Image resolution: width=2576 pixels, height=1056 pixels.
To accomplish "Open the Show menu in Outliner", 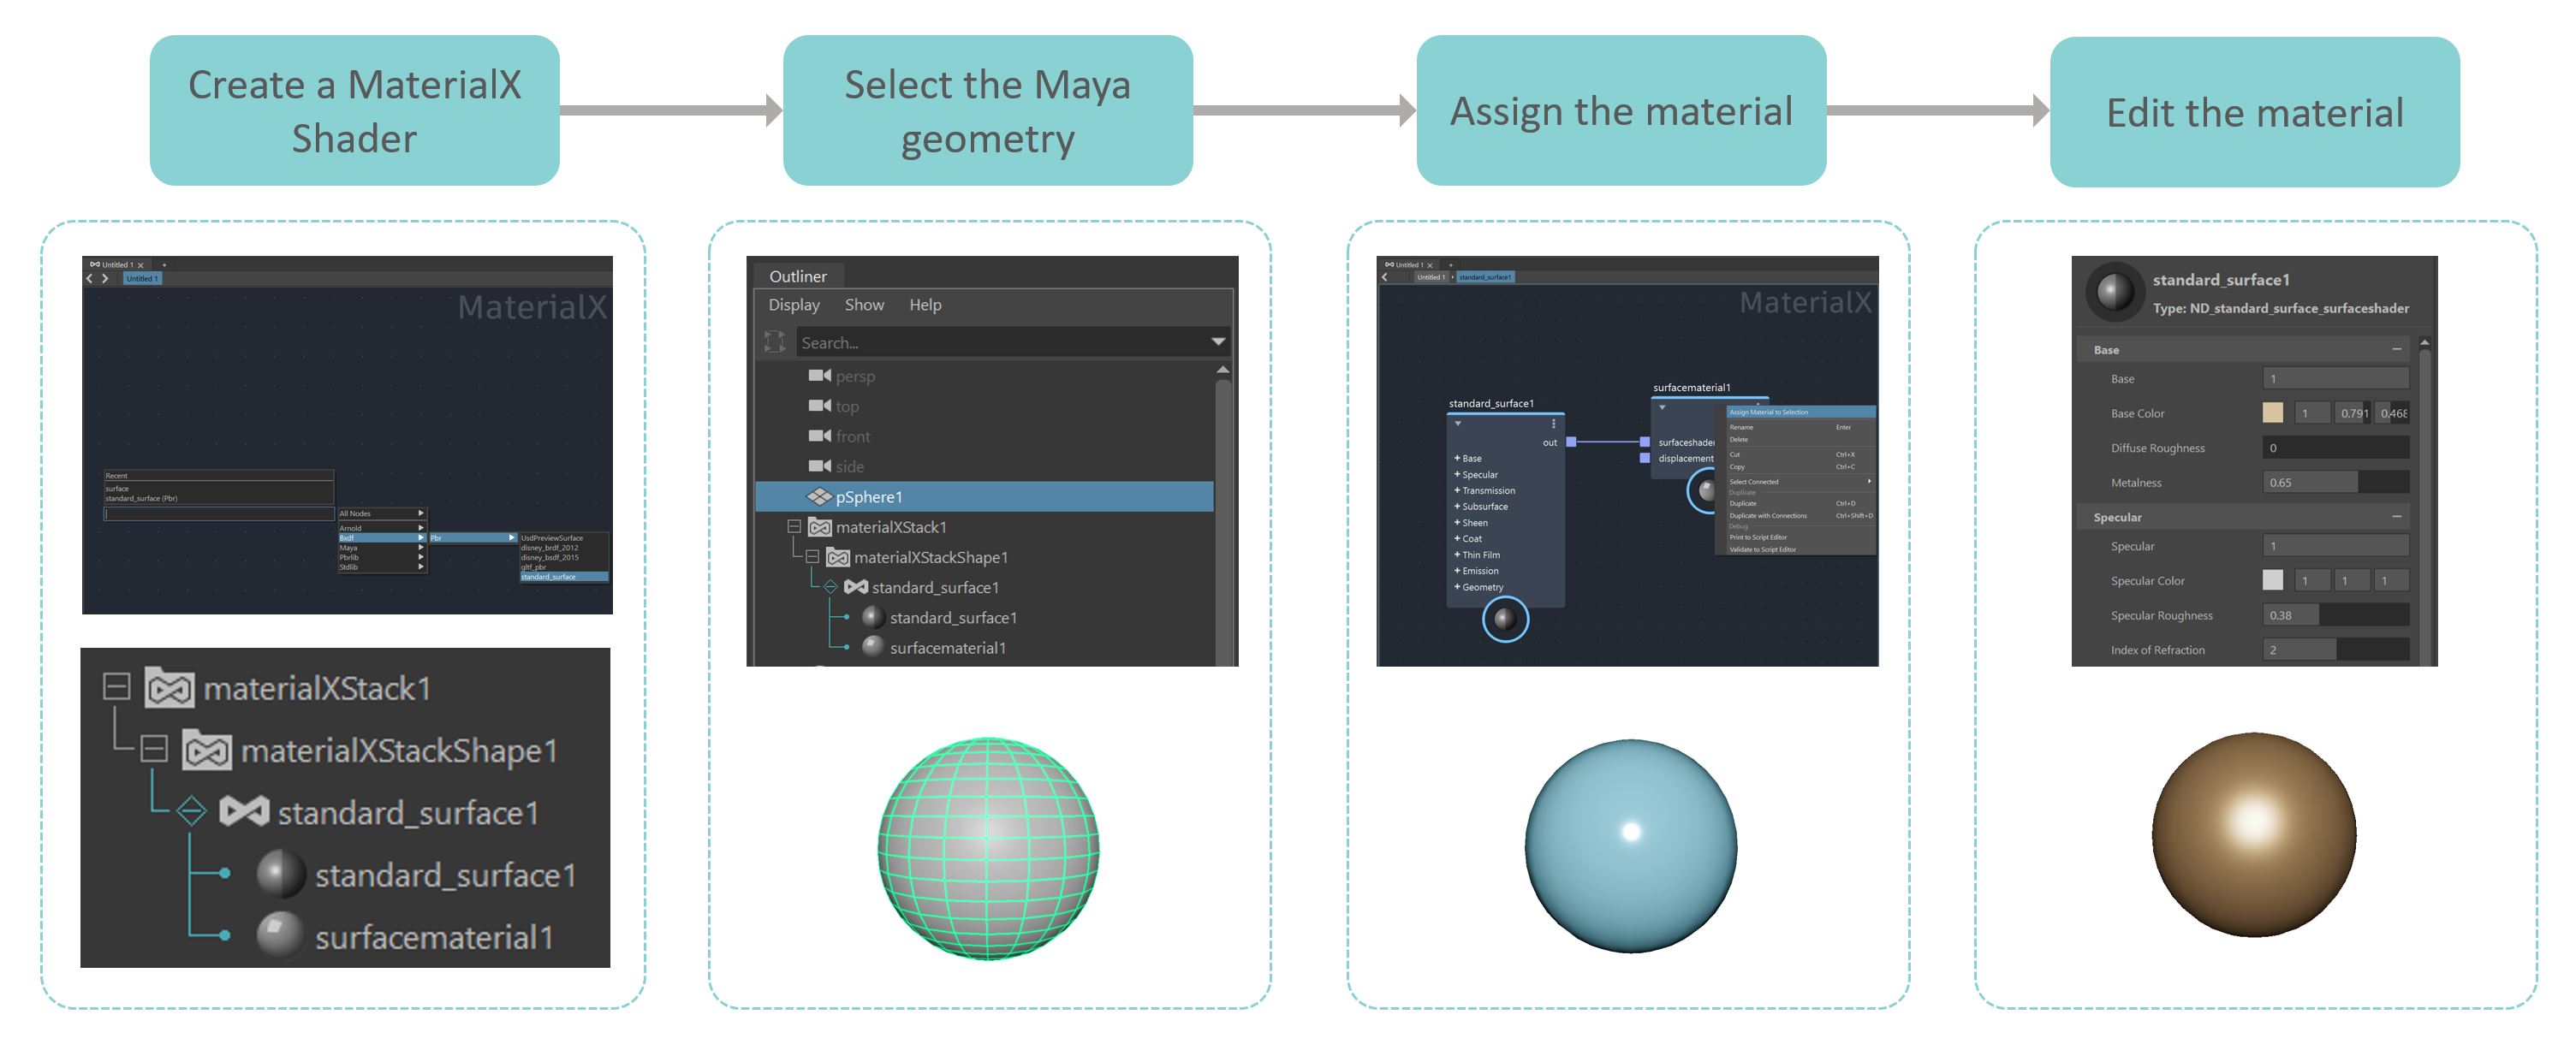I will coord(864,305).
